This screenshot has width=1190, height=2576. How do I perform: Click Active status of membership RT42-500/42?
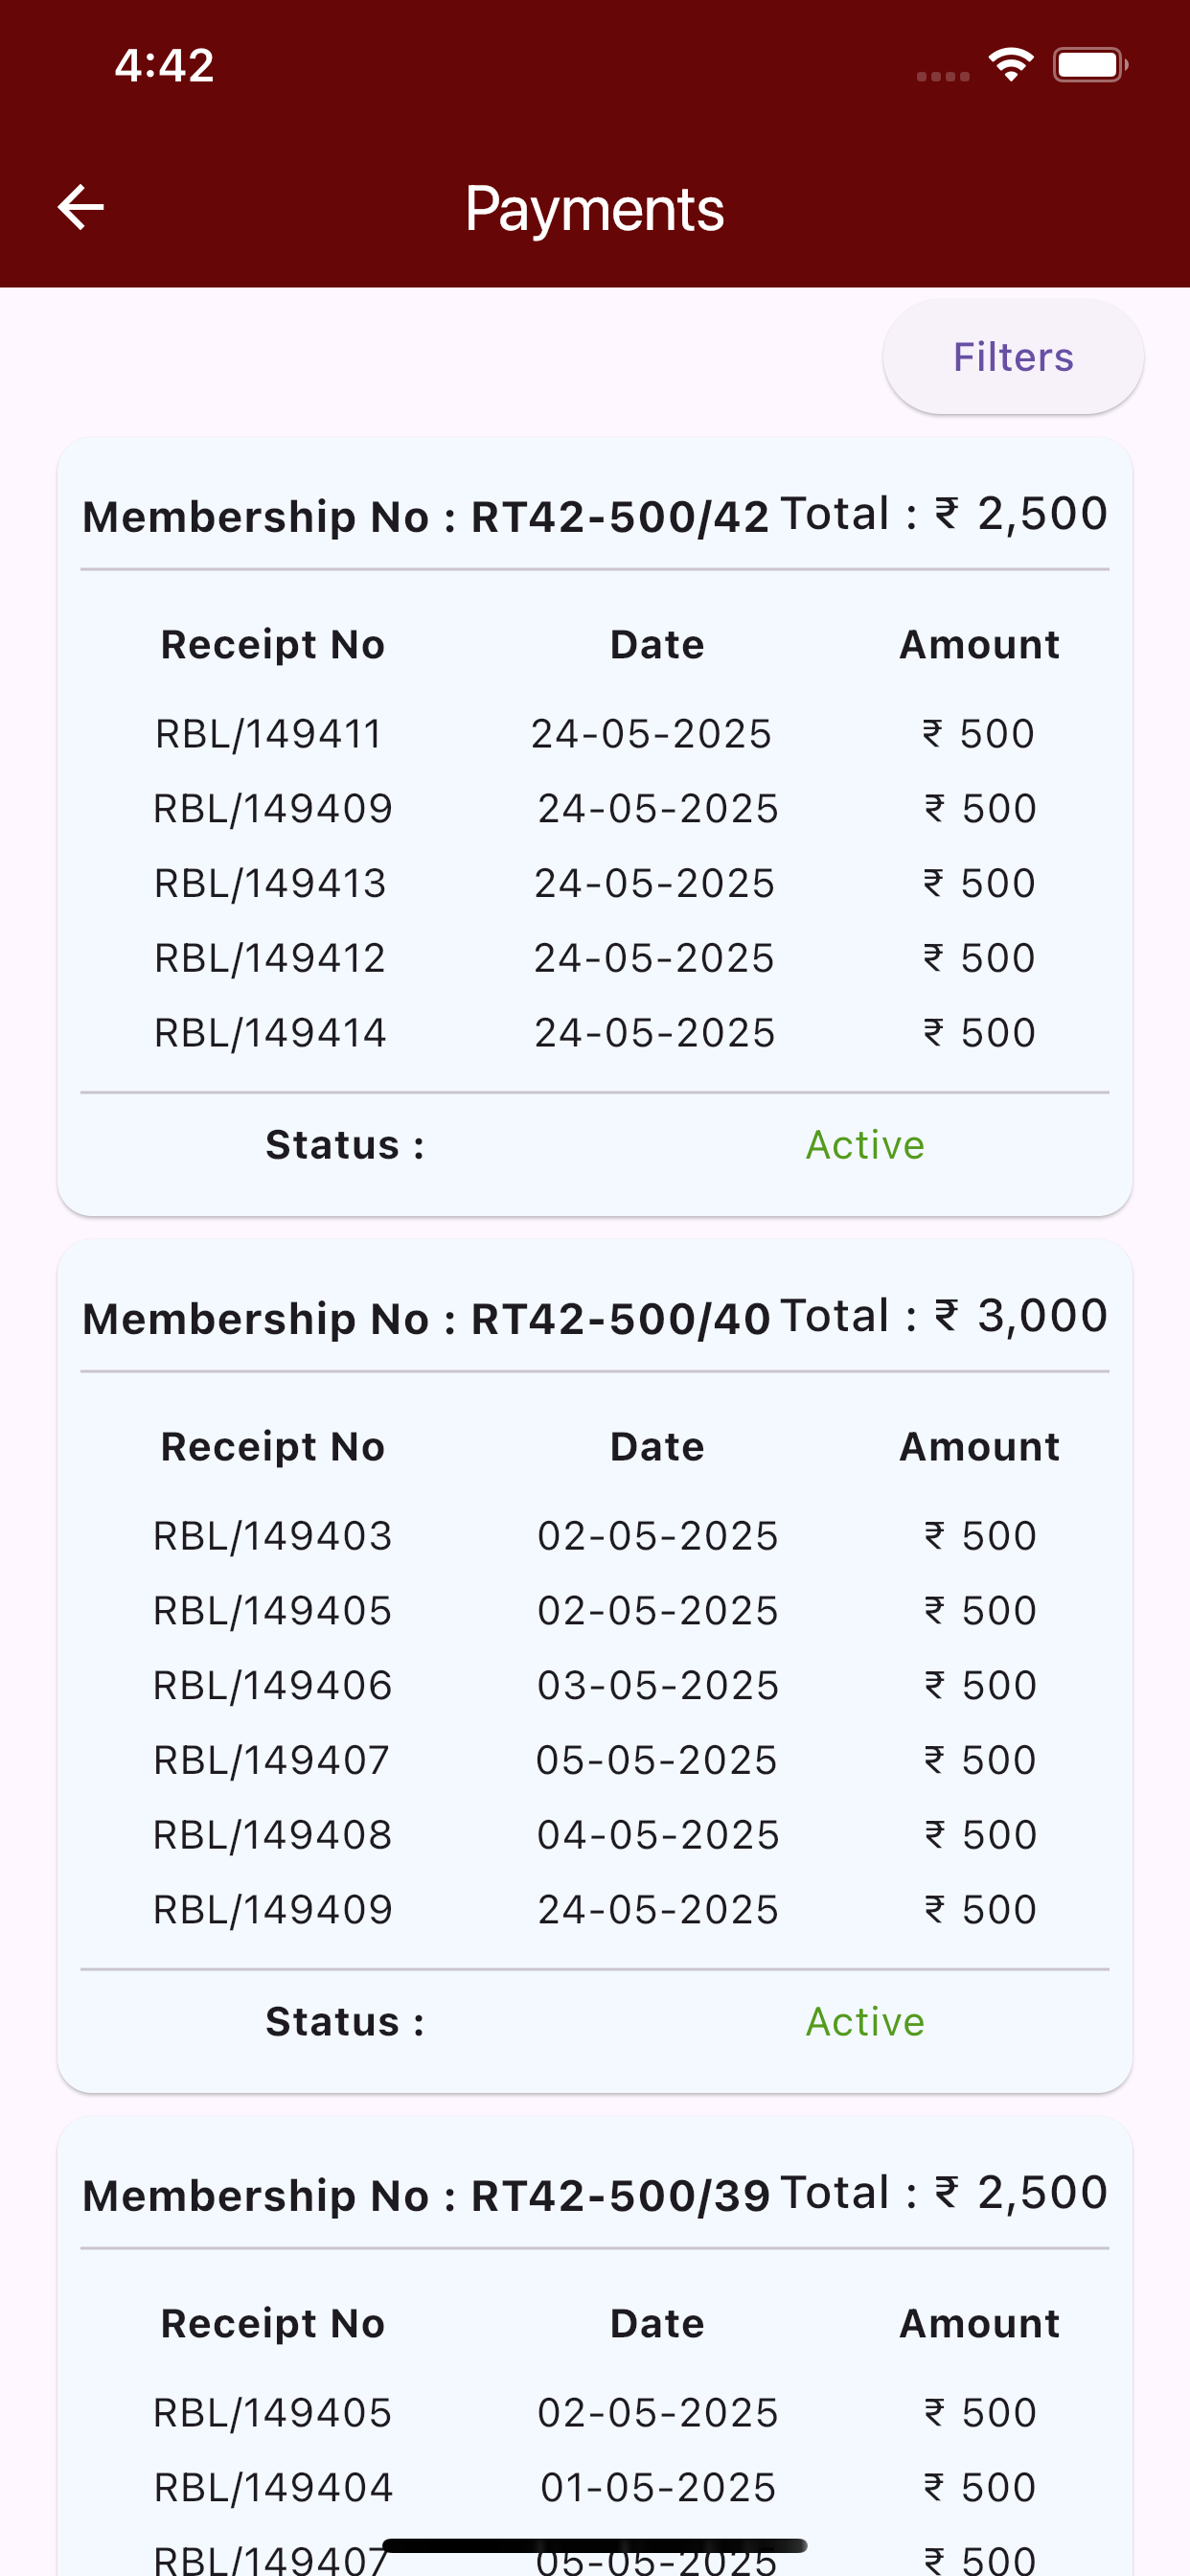point(865,1145)
